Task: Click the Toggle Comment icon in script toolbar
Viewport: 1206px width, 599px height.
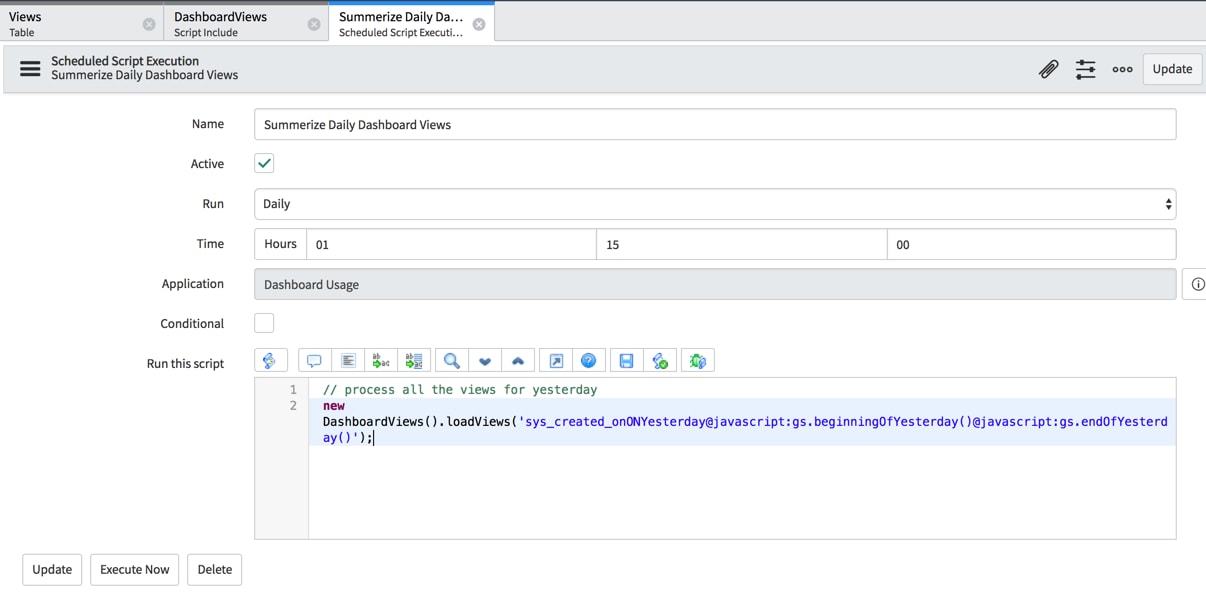Action: coord(314,360)
